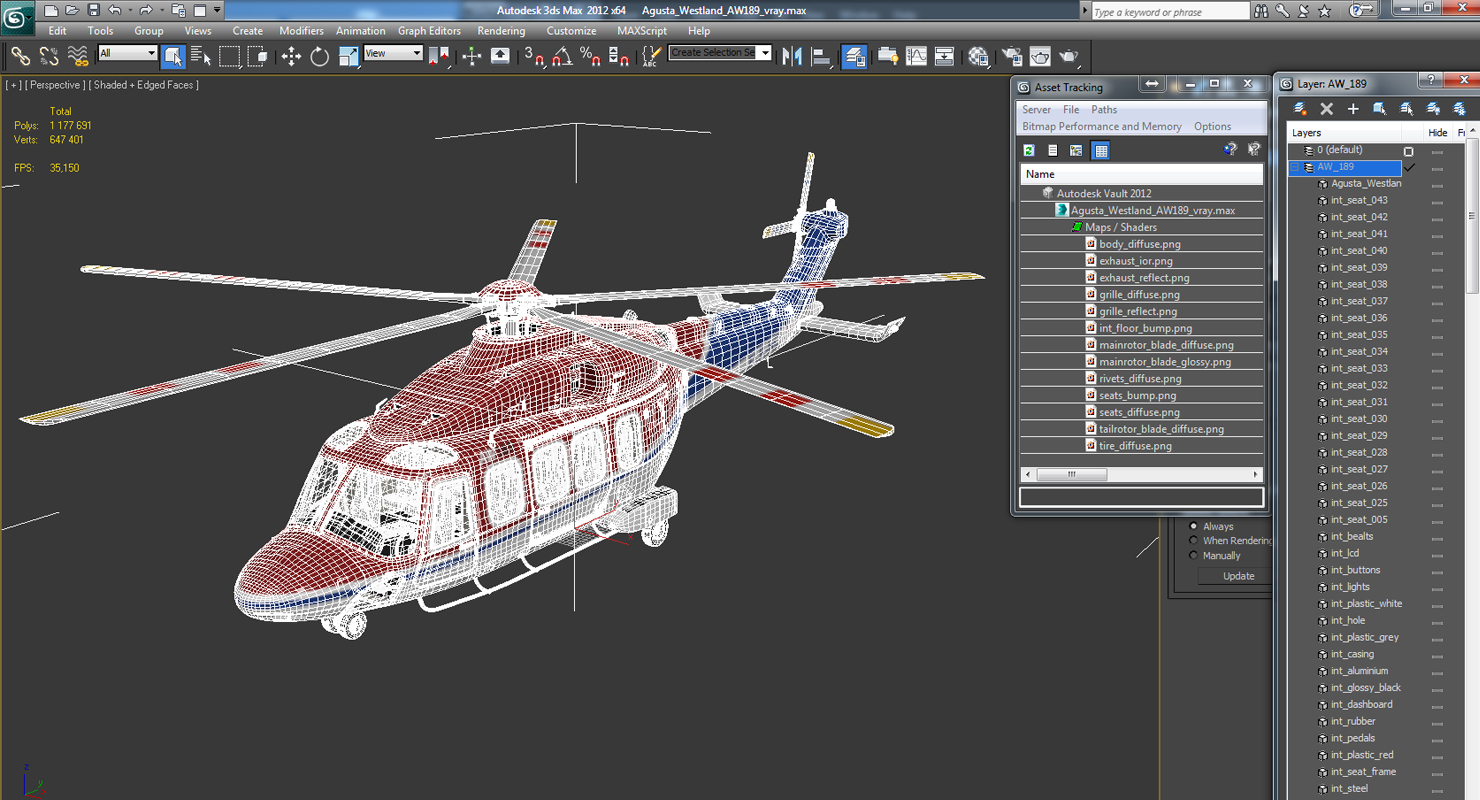Click the Mirror tool icon
This screenshot has width=1480, height=800.
(793, 56)
